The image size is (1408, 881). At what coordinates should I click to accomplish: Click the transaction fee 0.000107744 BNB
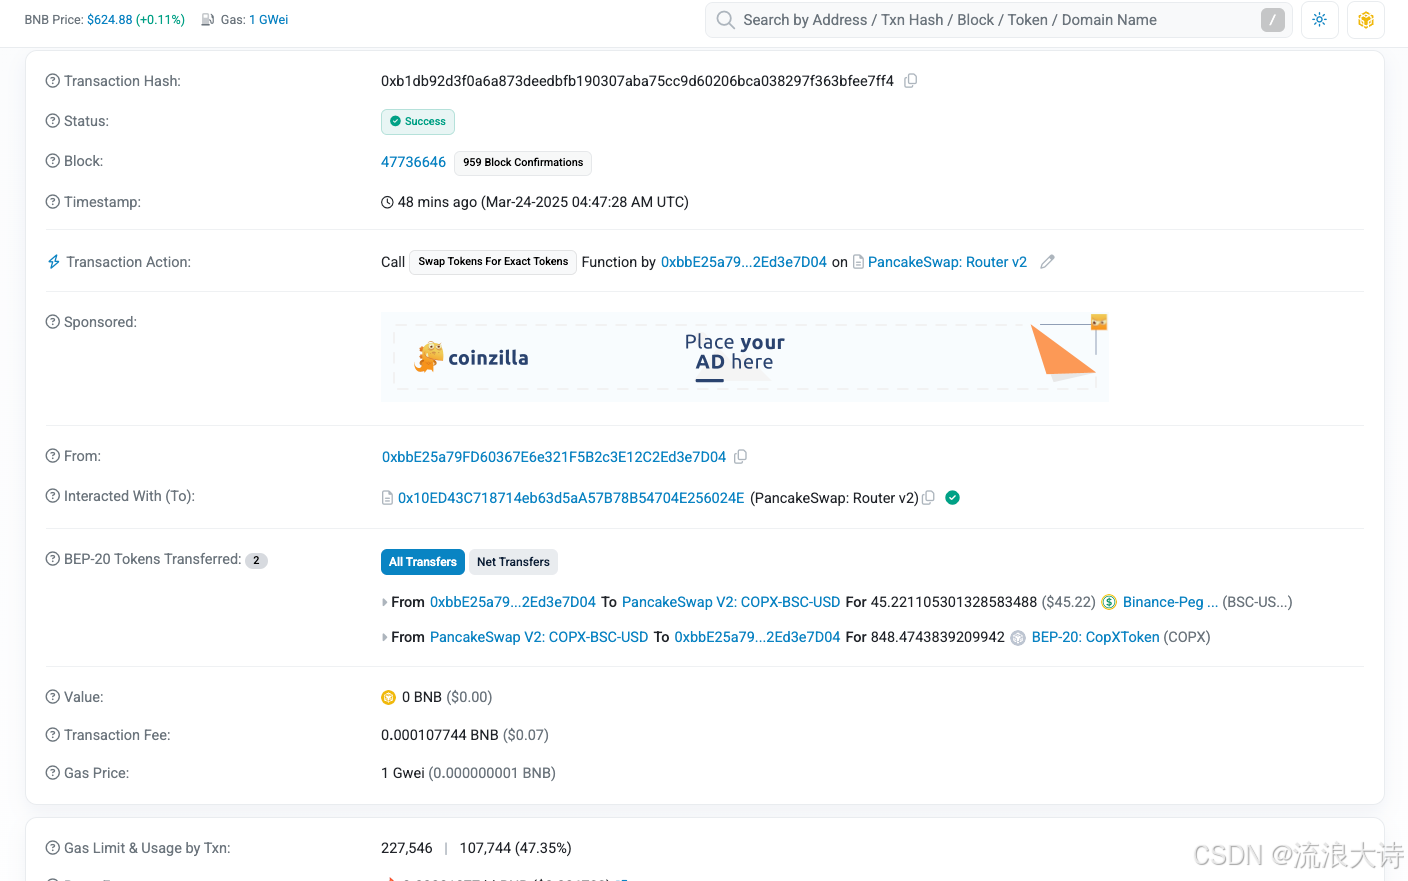pos(440,735)
